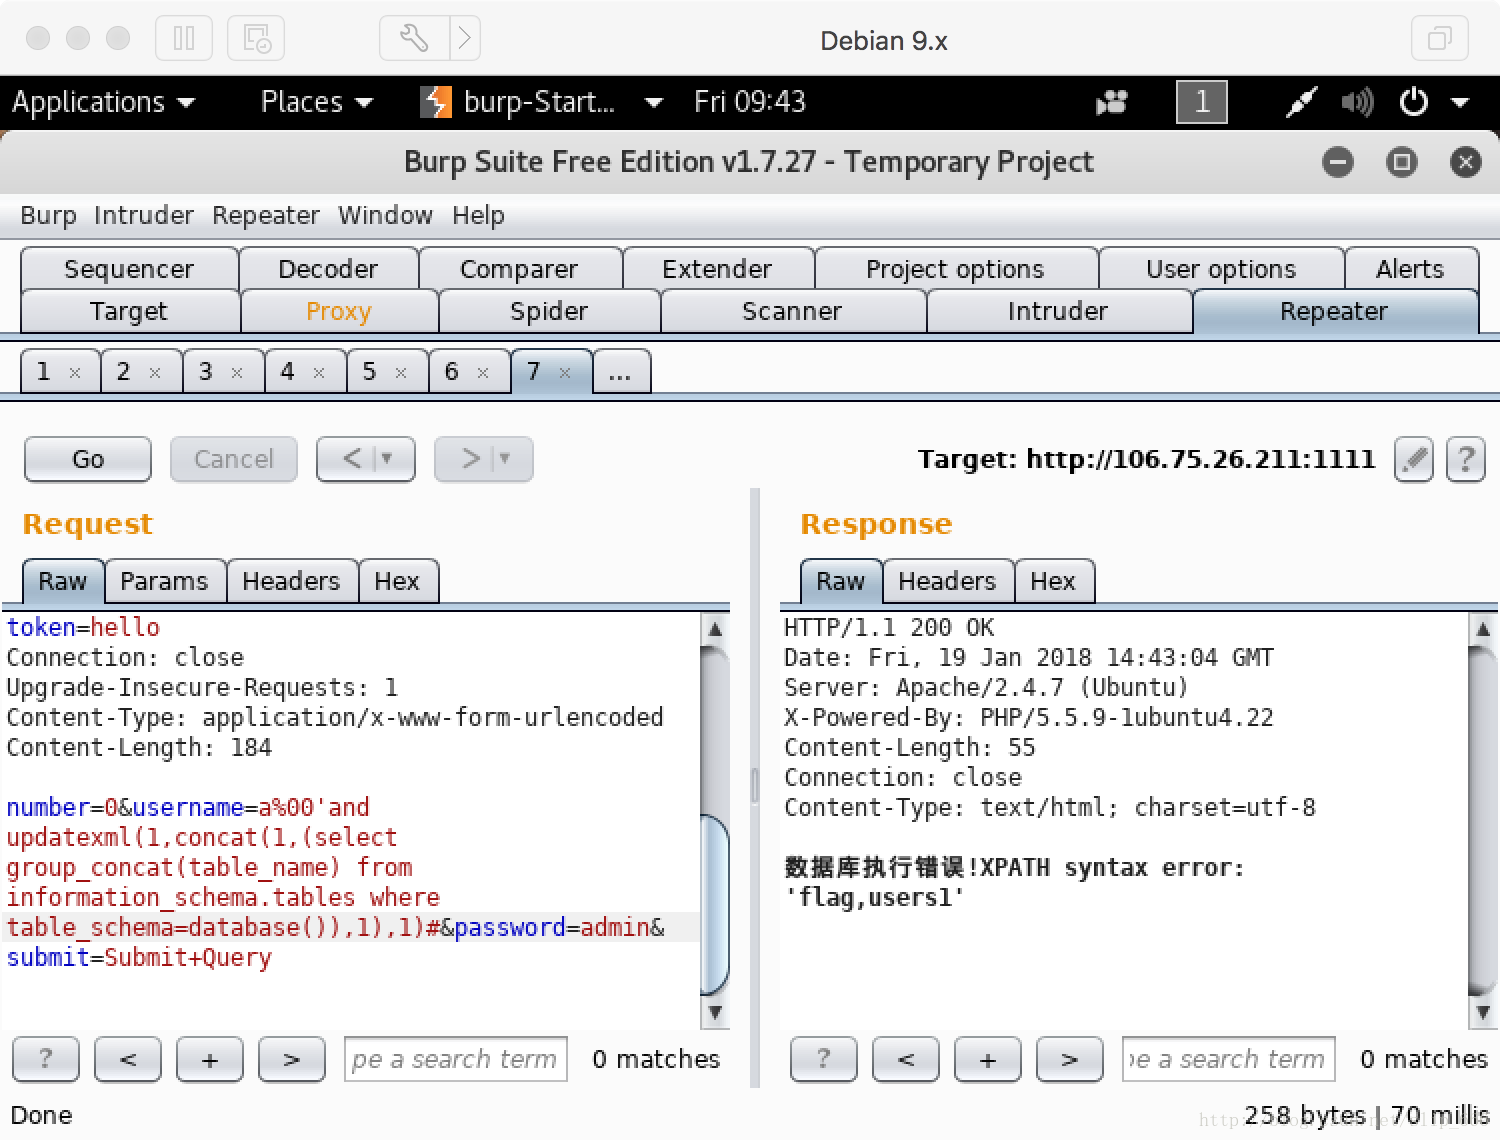Click response search help question button

[x=824, y=1059]
